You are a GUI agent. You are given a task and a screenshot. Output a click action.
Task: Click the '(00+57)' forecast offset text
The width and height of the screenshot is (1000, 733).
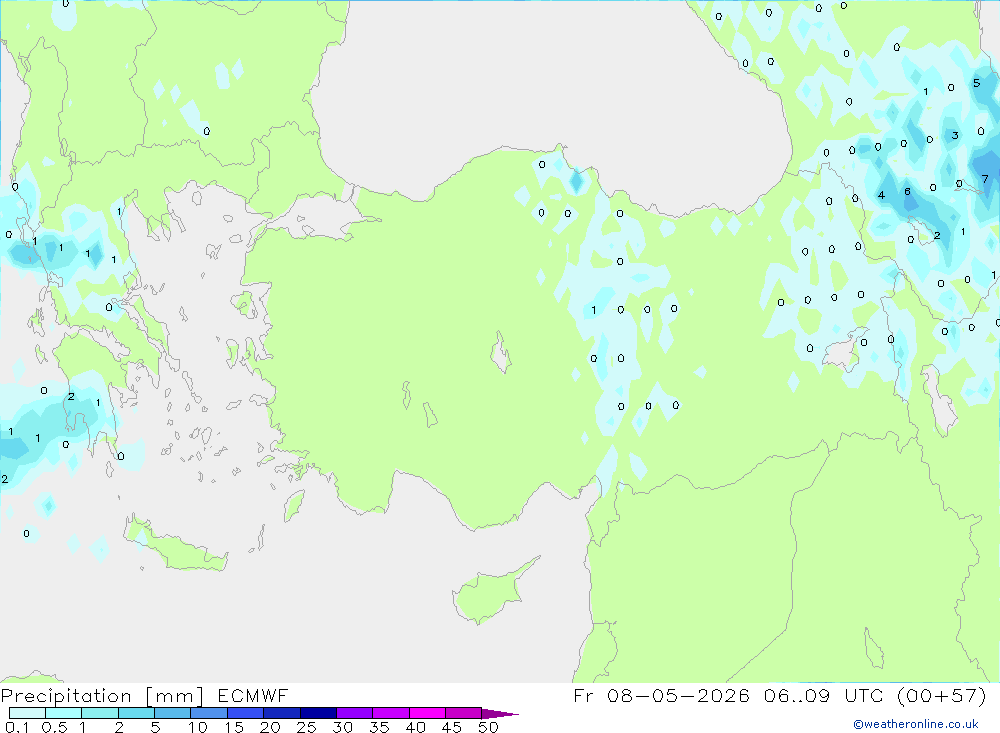pyautogui.click(x=941, y=695)
